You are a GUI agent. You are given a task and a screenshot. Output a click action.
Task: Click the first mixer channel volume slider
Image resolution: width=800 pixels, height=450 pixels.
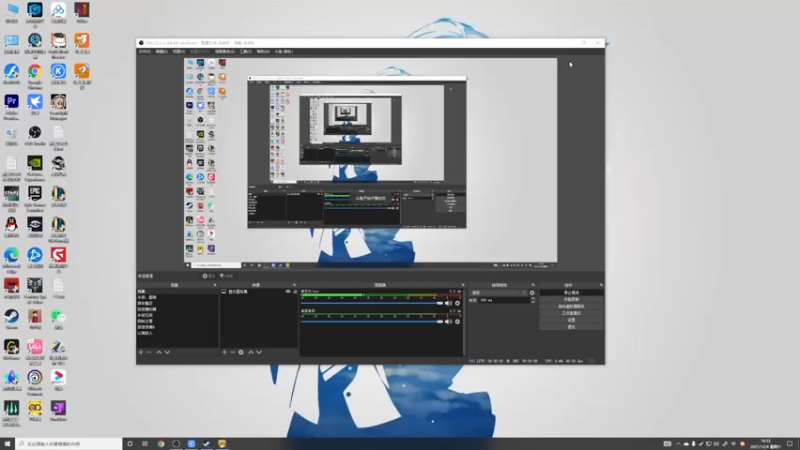point(372,303)
